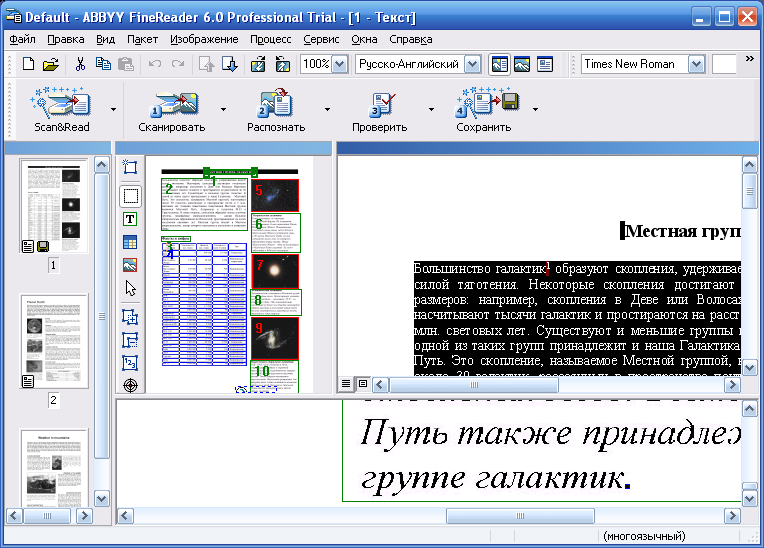Click the zoom window horizontal scrollbar thumb
This screenshot has height=548, width=764.
click(520, 515)
